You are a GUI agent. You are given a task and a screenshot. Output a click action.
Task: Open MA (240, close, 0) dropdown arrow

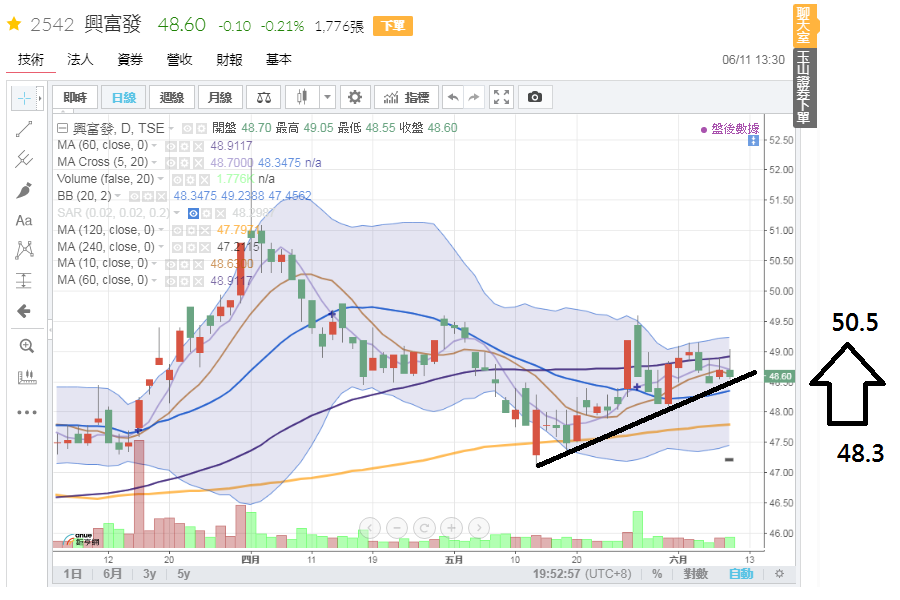(x=161, y=247)
